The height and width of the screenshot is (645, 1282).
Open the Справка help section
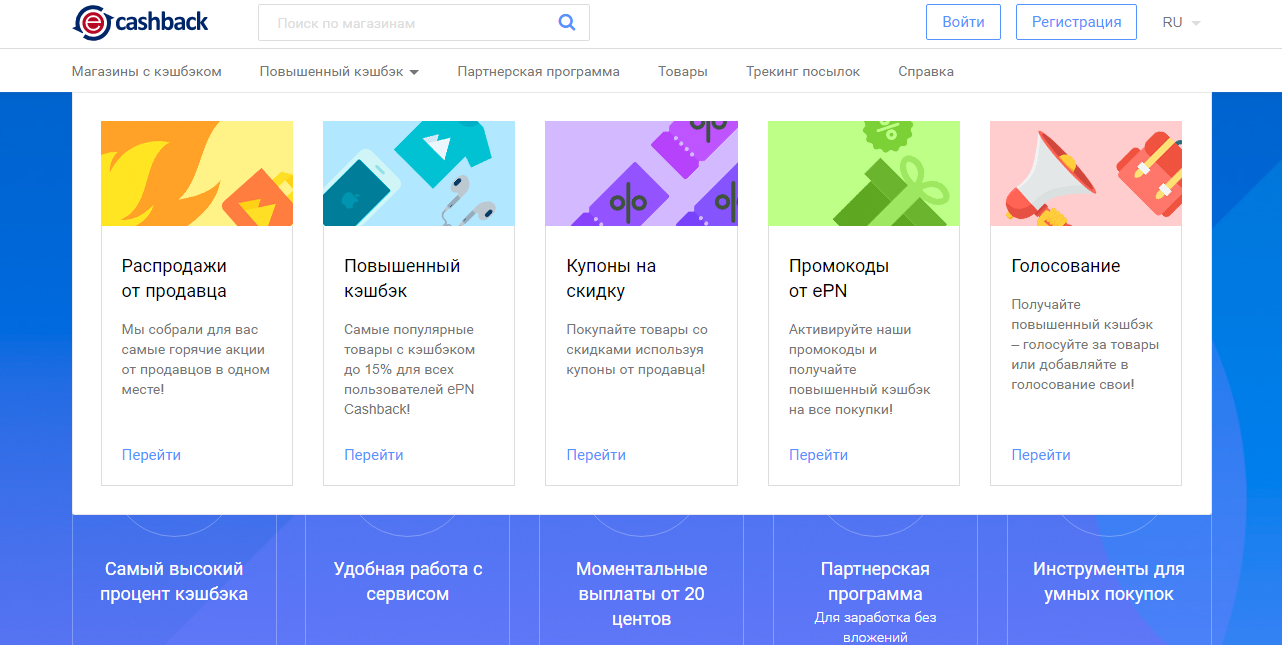925,72
